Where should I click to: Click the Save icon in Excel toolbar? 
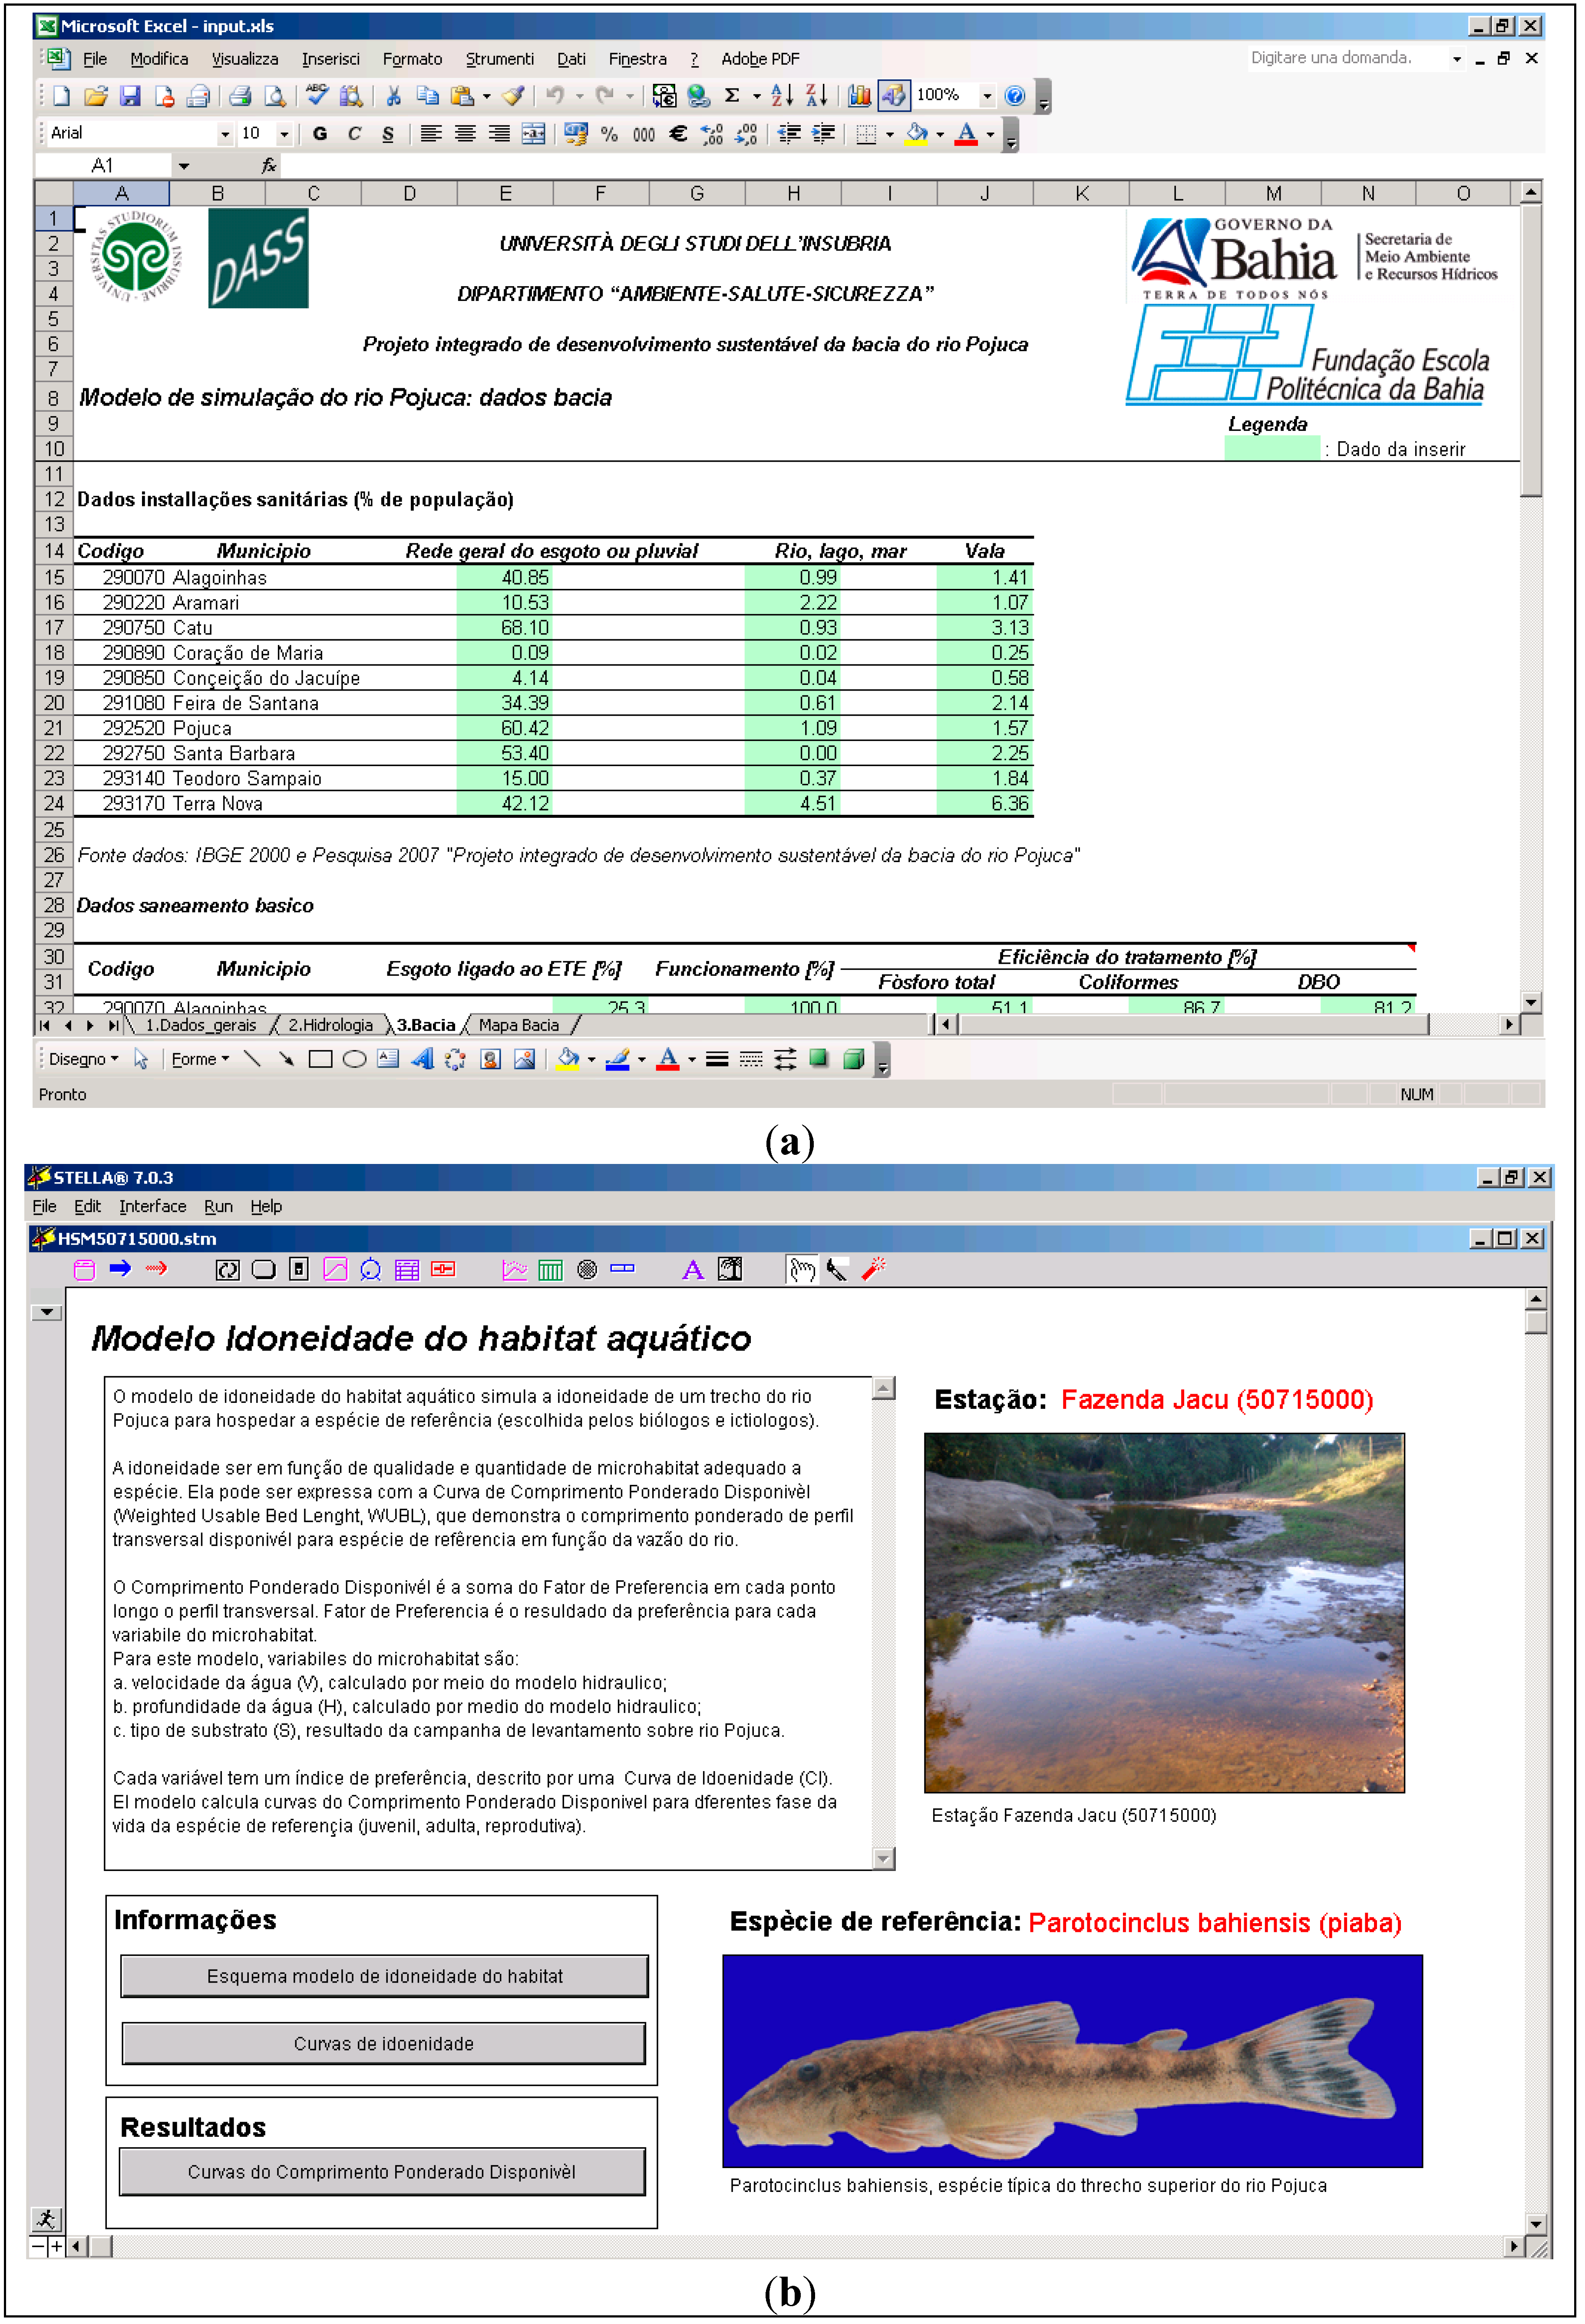(x=130, y=96)
